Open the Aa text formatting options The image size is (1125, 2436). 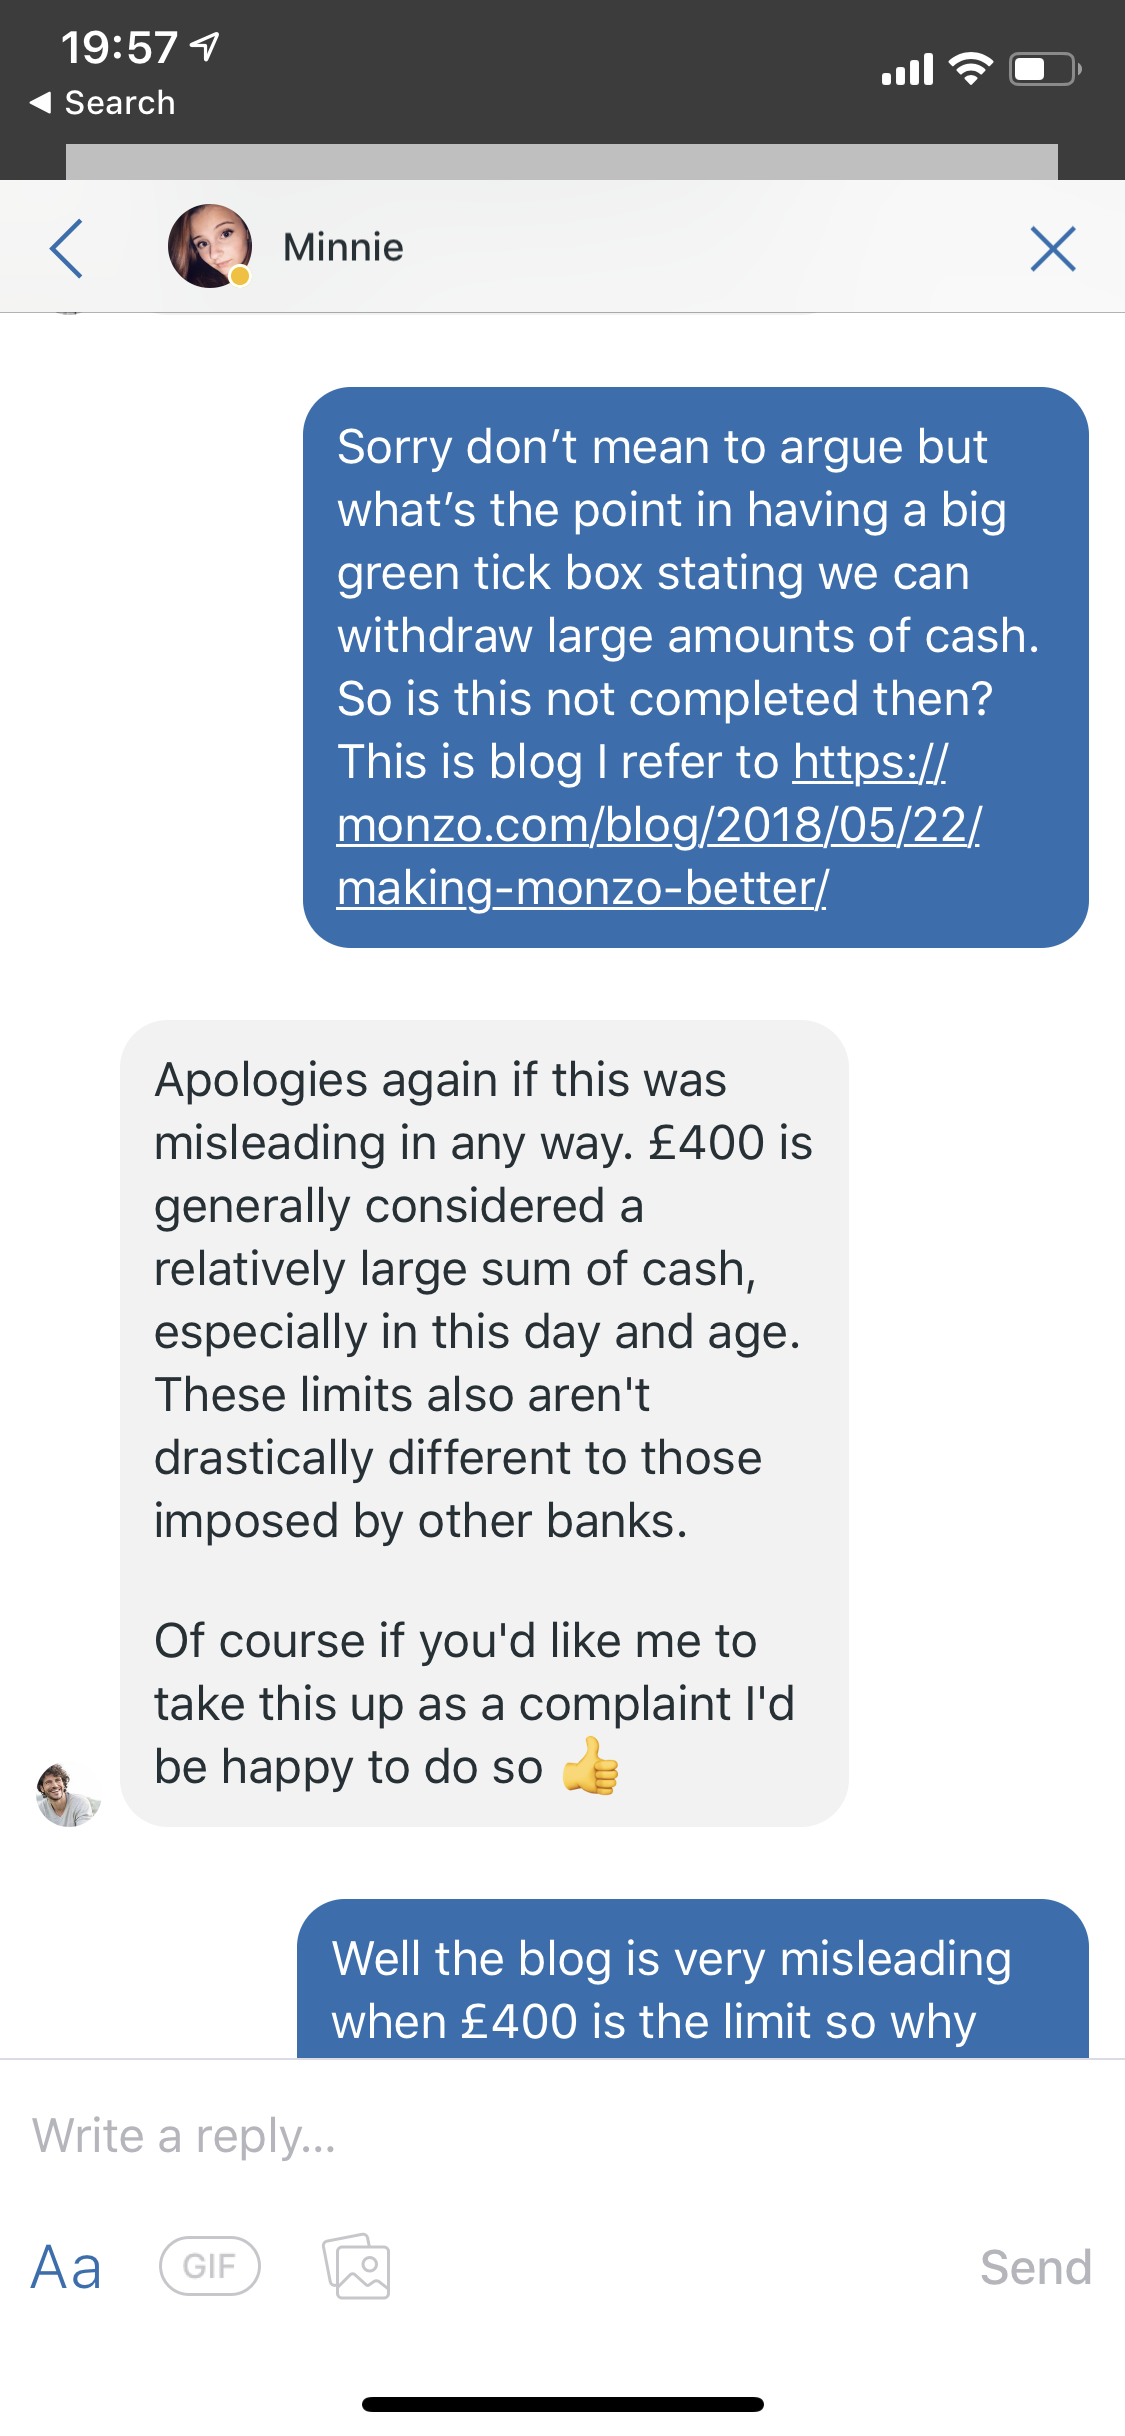pyautogui.click(x=66, y=2267)
